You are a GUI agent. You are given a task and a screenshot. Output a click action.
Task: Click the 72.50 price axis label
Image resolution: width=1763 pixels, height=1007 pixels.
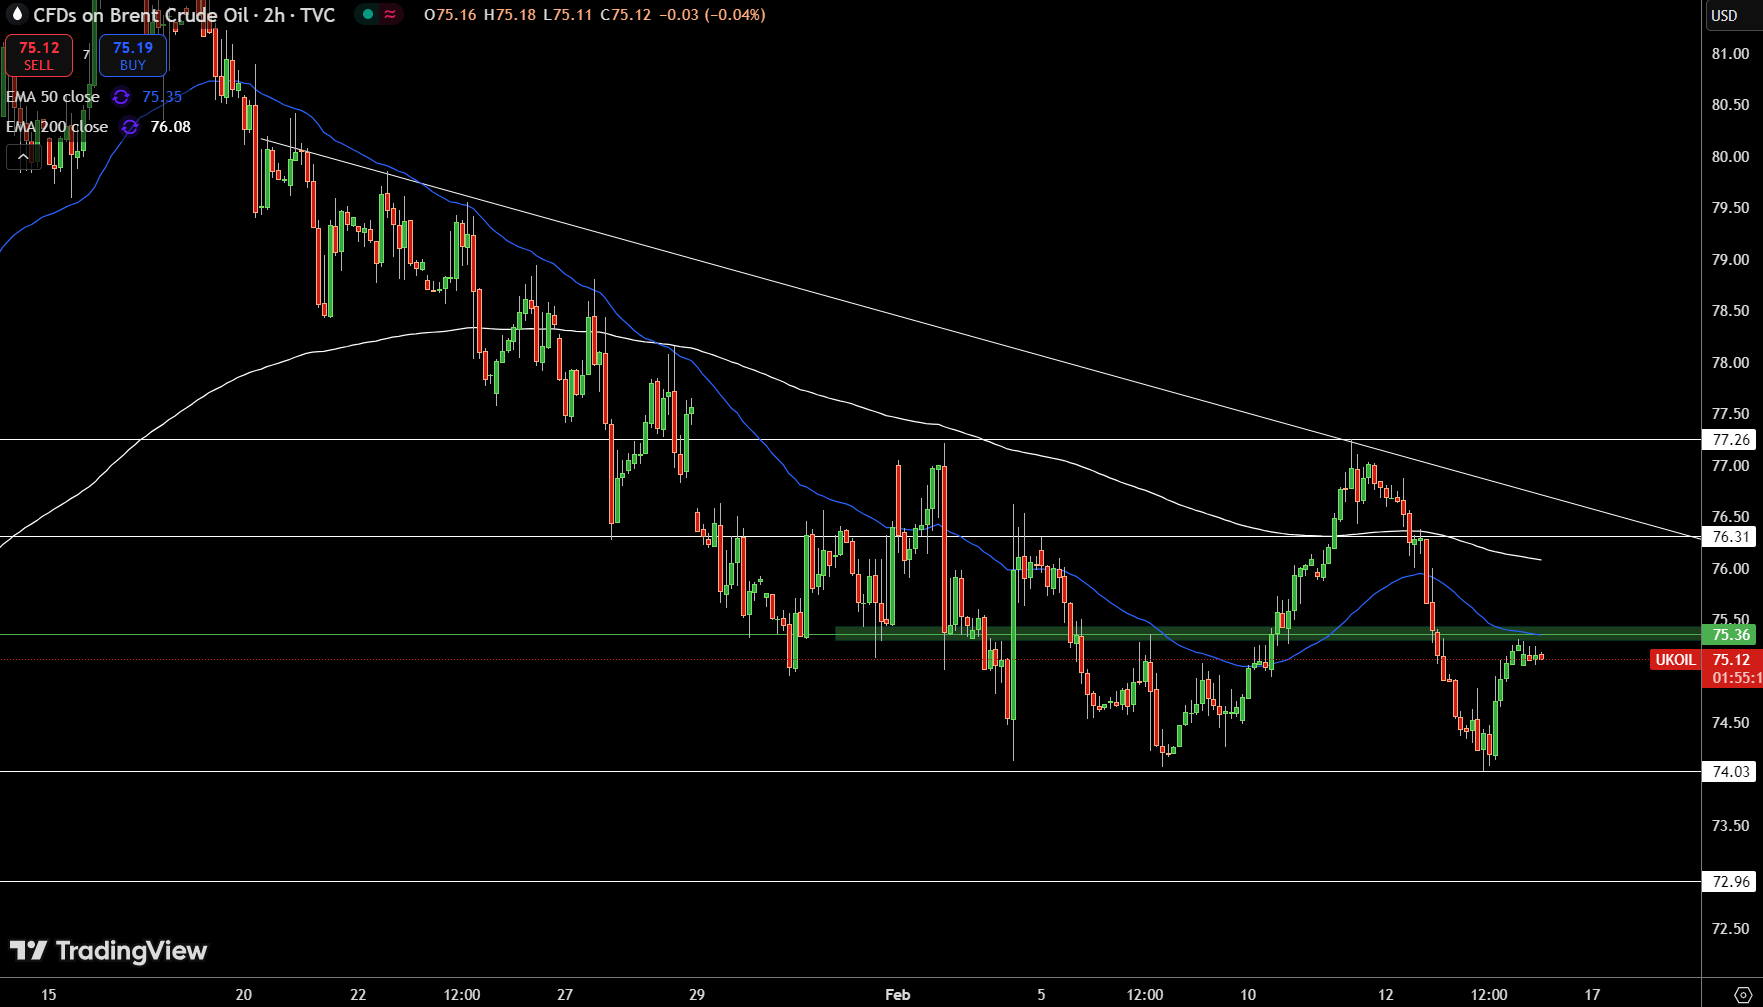click(x=1730, y=929)
